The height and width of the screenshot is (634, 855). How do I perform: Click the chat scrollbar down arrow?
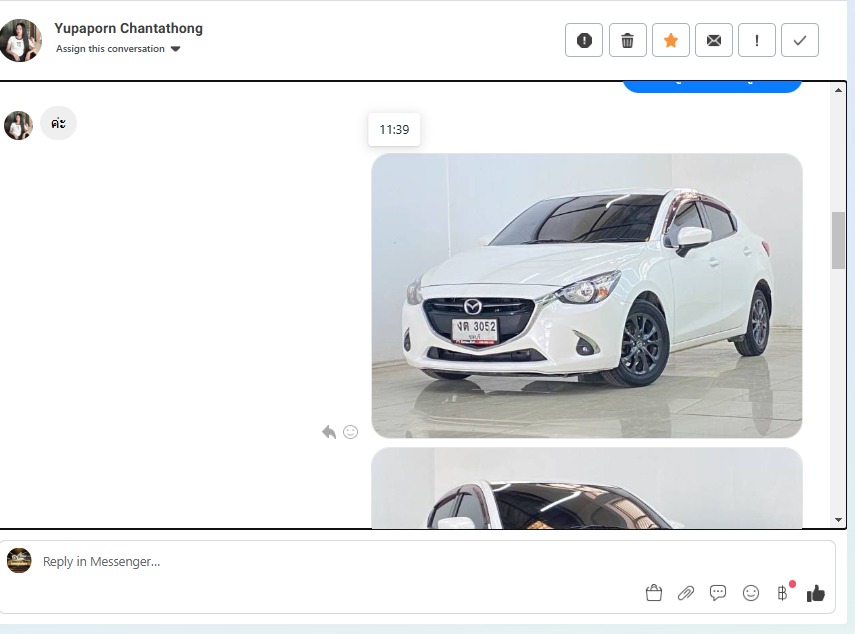pyautogui.click(x=838, y=520)
